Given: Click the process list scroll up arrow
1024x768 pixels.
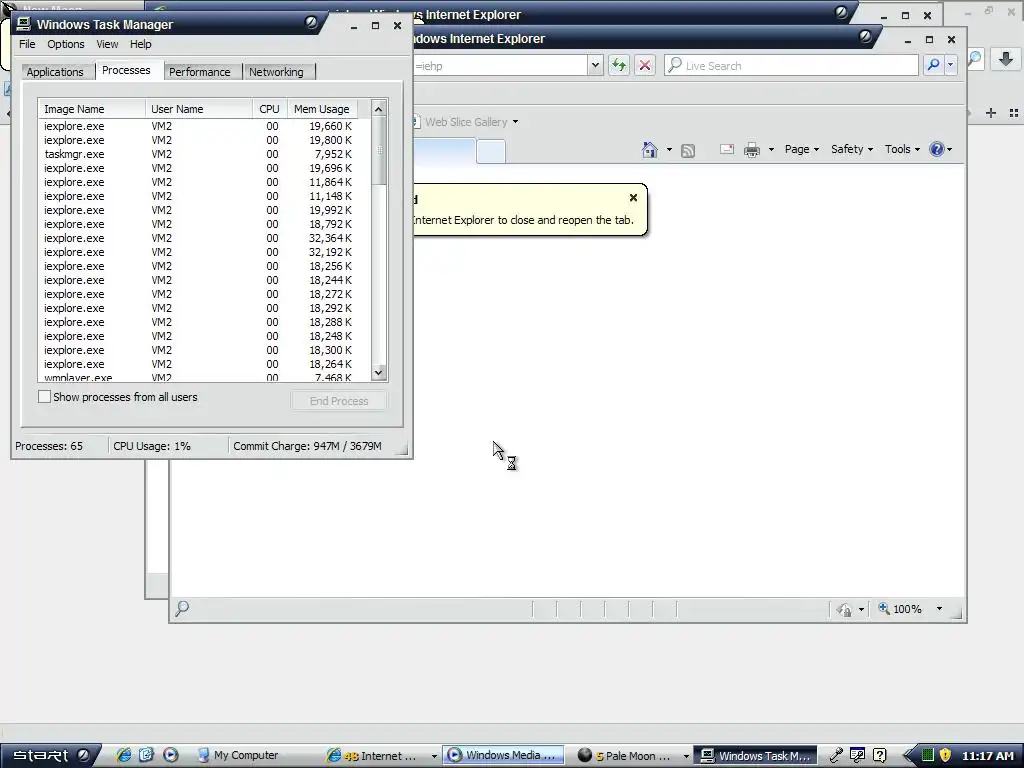Looking at the screenshot, I should click(379, 108).
